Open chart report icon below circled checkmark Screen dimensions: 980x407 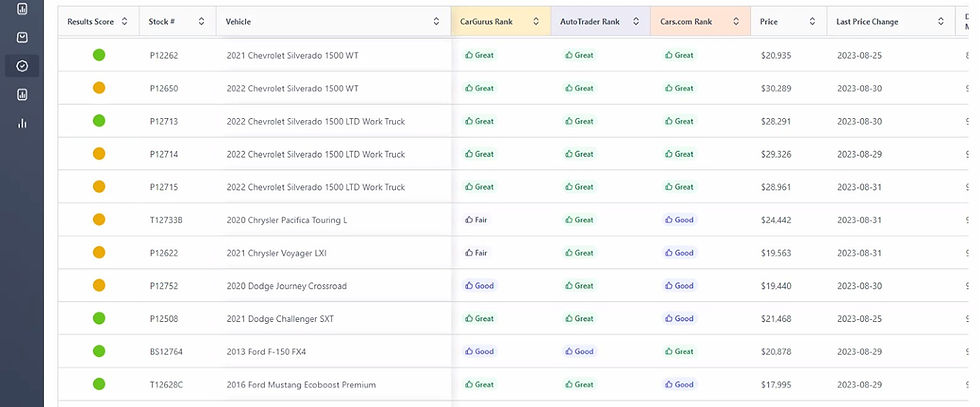tap(22, 95)
